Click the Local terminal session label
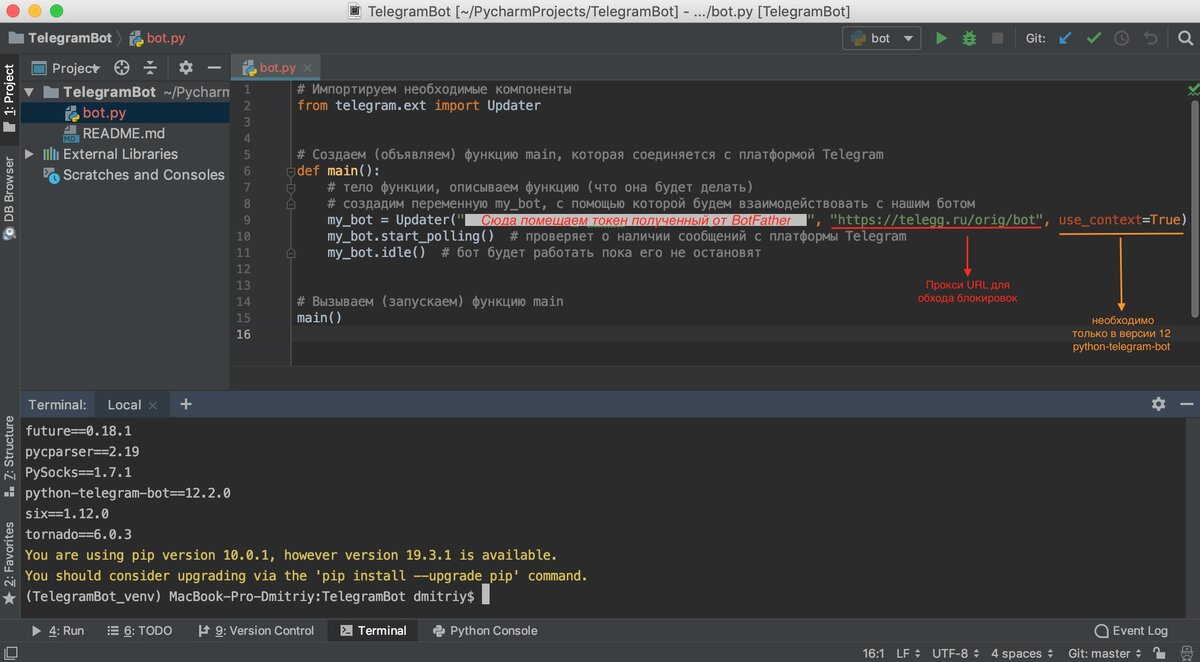Viewport: 1200px width, 662px height. click(124, 403)
